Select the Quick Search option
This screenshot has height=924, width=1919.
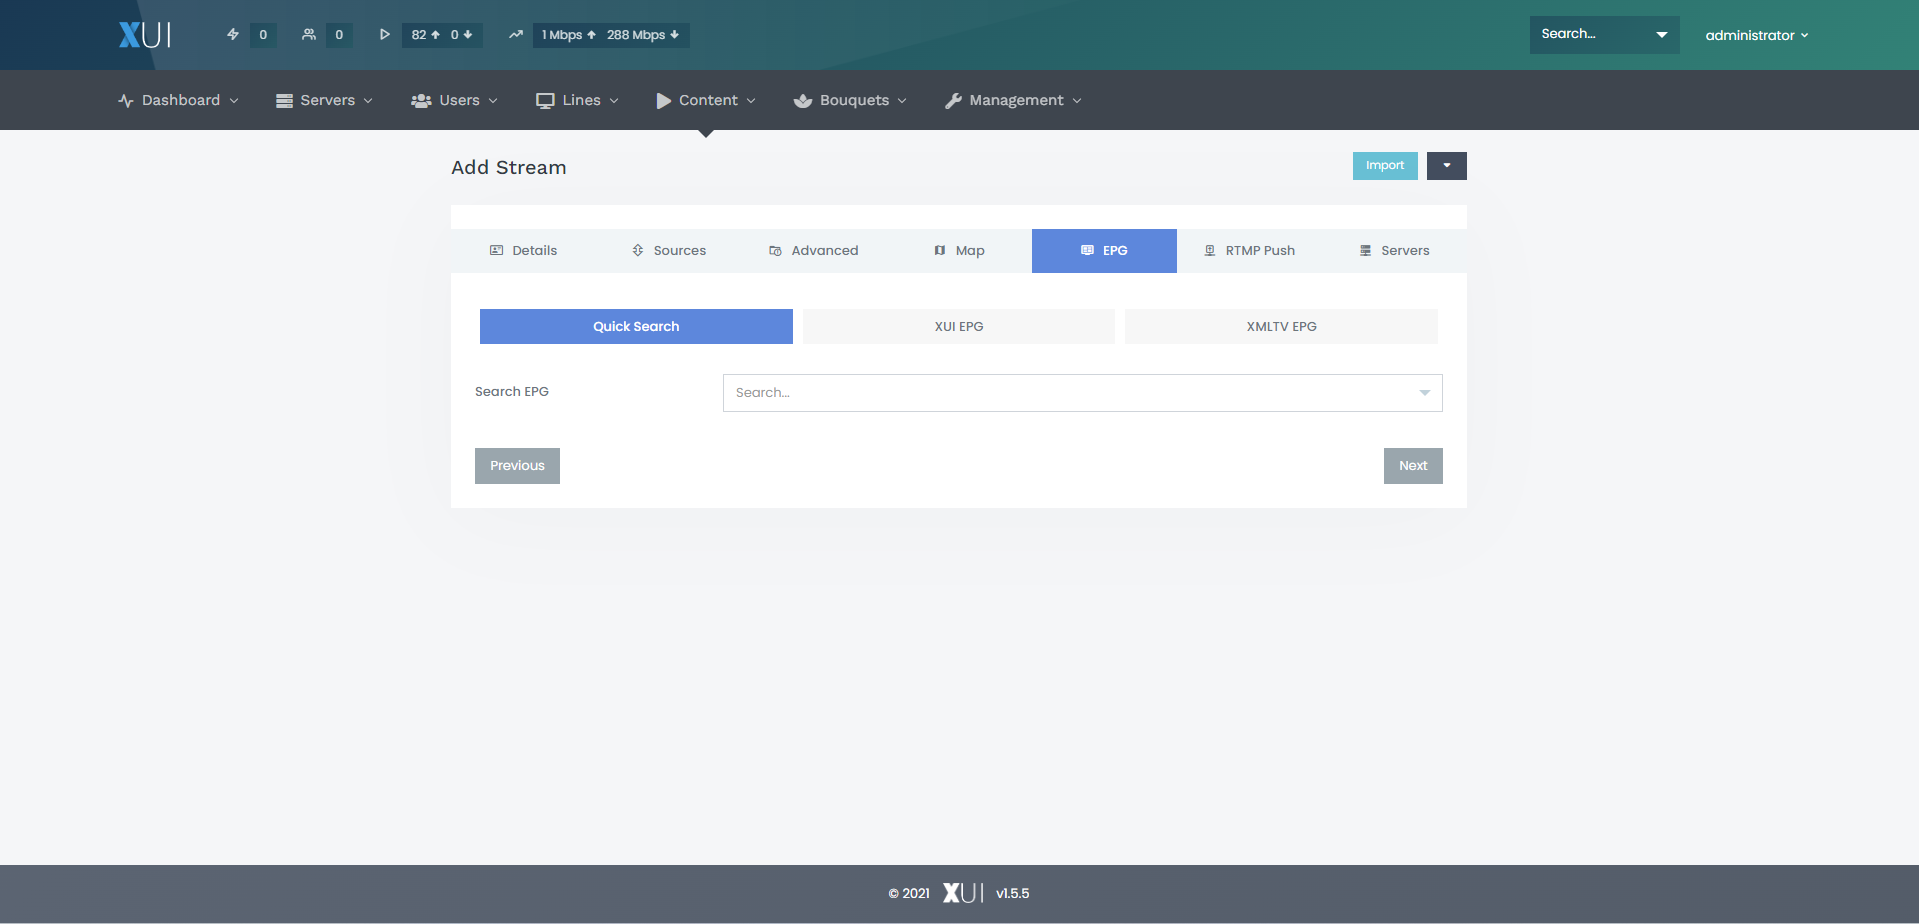[x=636, y=326]
